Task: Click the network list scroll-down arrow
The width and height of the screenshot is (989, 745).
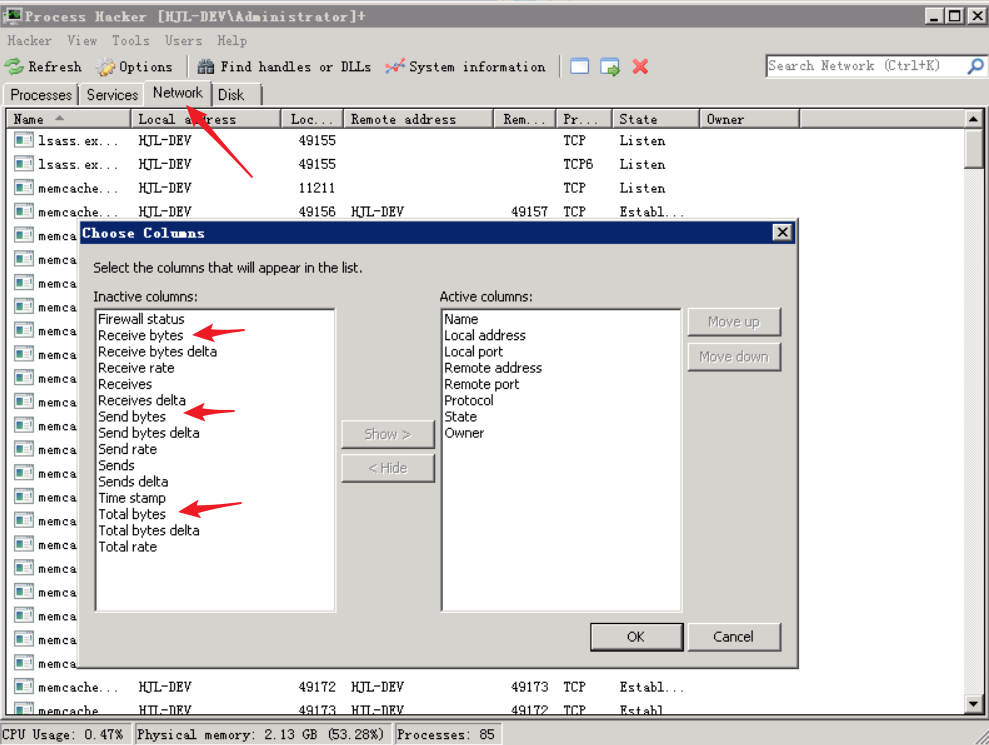Action: [x=974, y=705]
